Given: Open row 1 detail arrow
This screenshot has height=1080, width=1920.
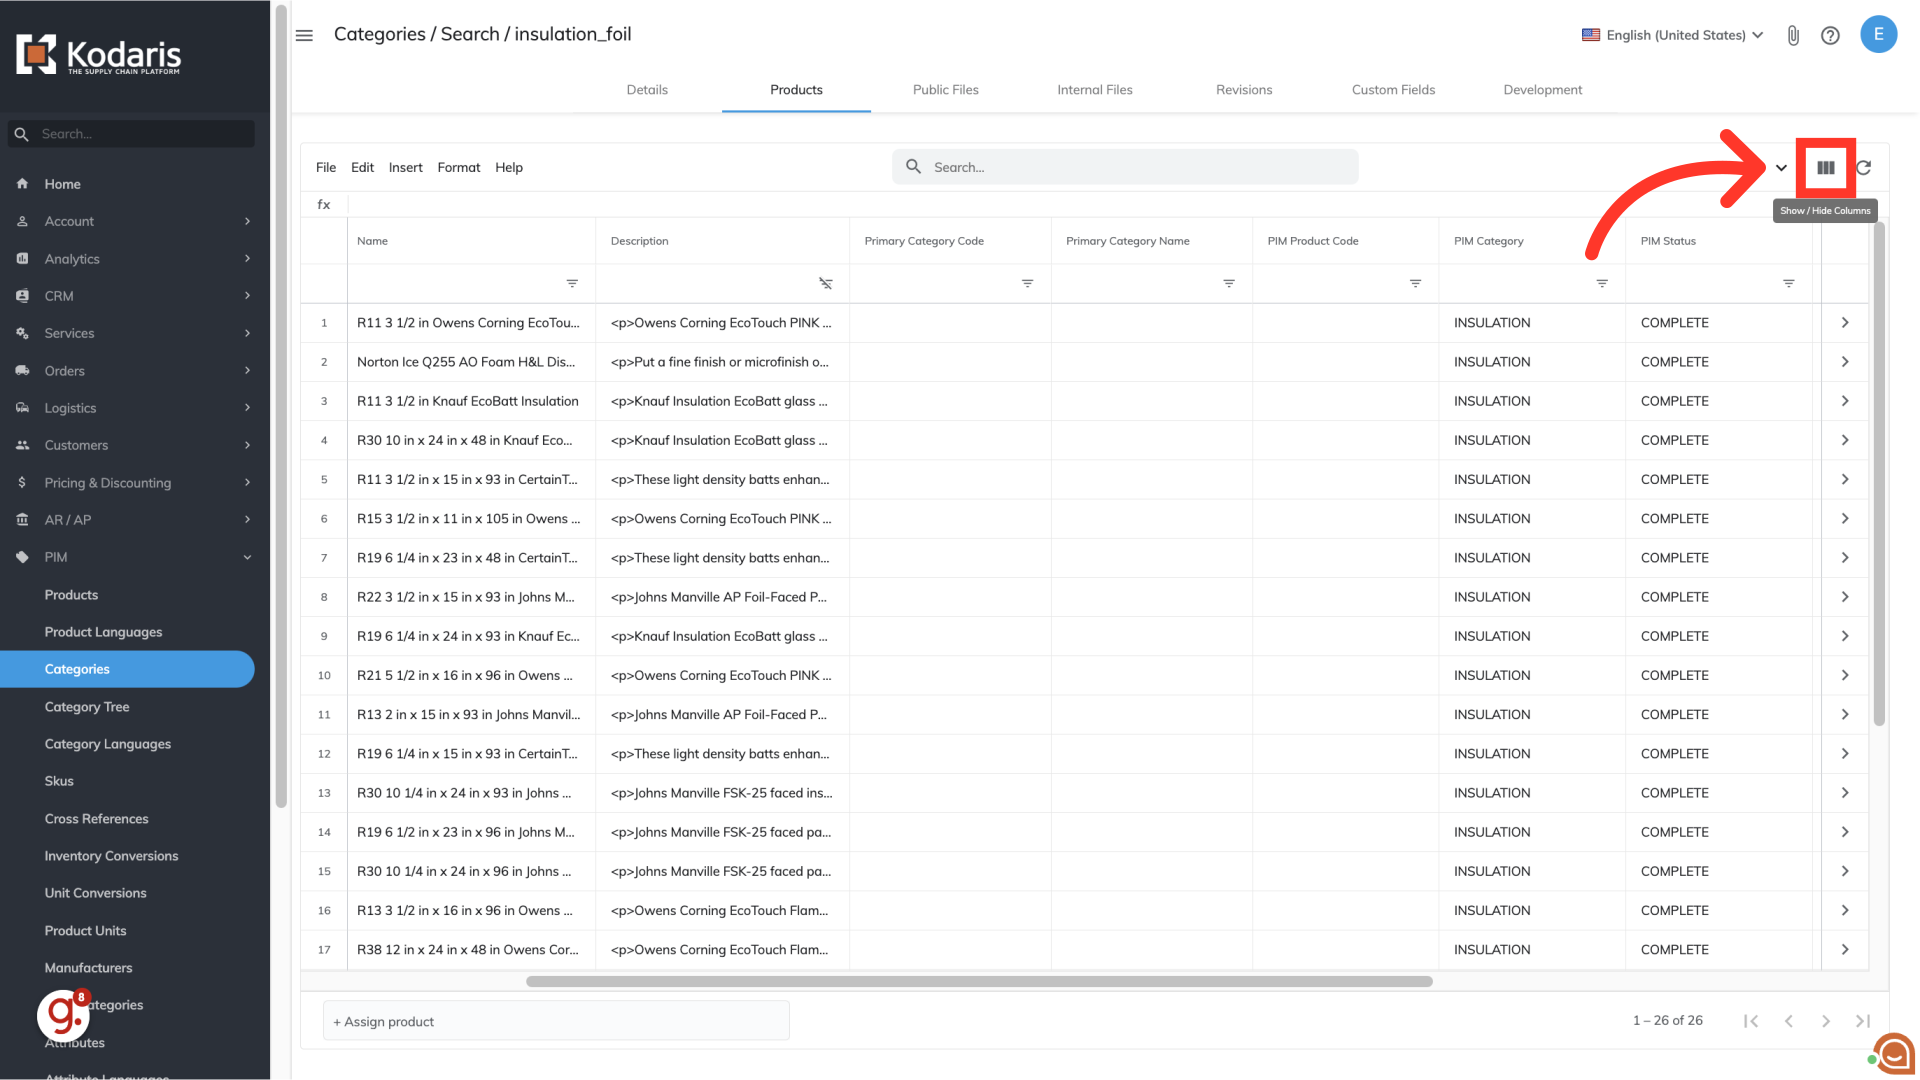Looking at the screenshot, I should (1845, 323).
